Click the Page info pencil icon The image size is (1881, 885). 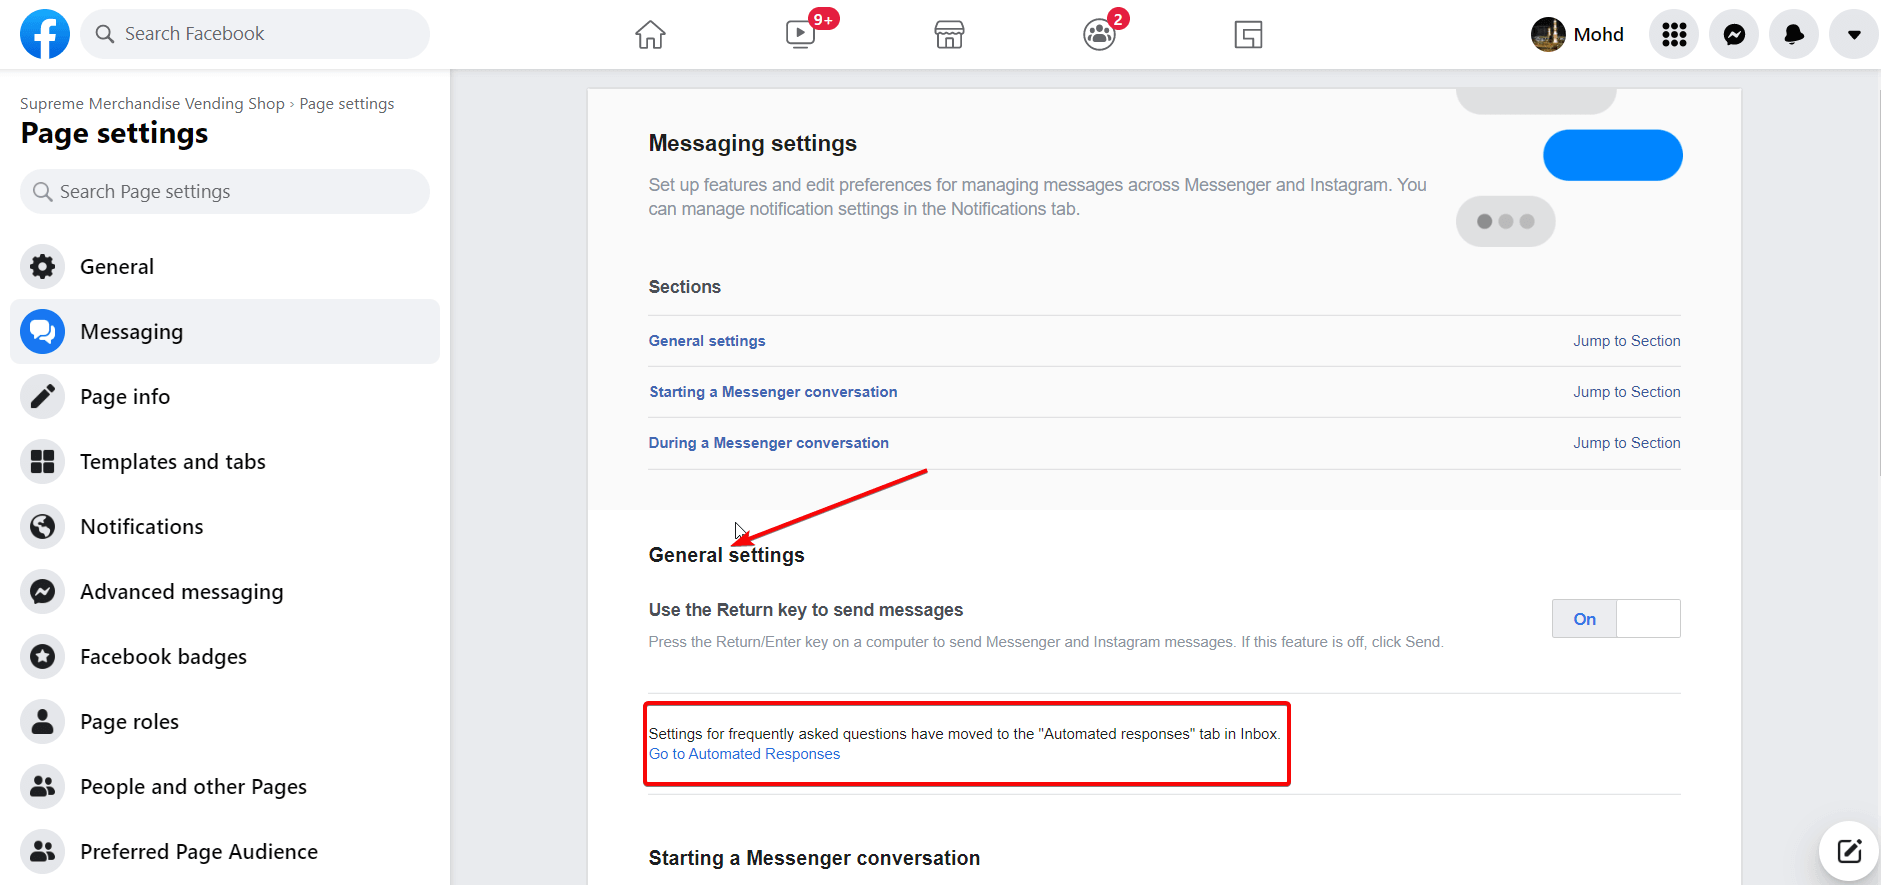click(x=42, y=397)
